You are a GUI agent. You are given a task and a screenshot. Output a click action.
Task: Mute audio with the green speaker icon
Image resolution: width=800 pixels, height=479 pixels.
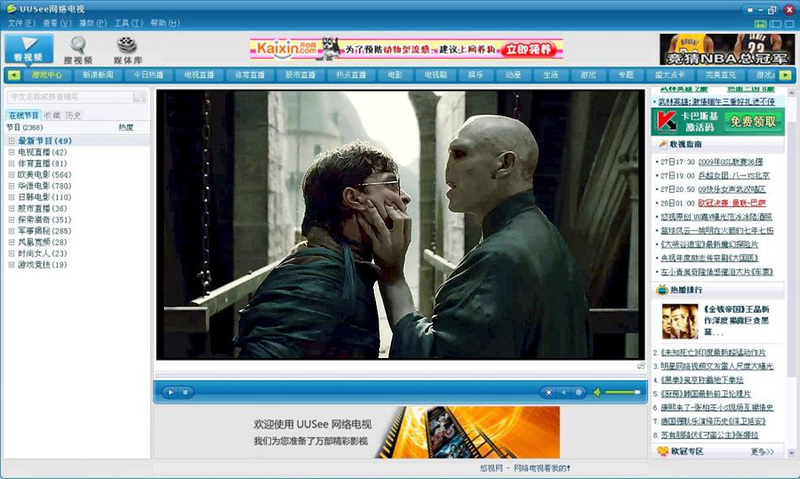click(x=596, y=392)
